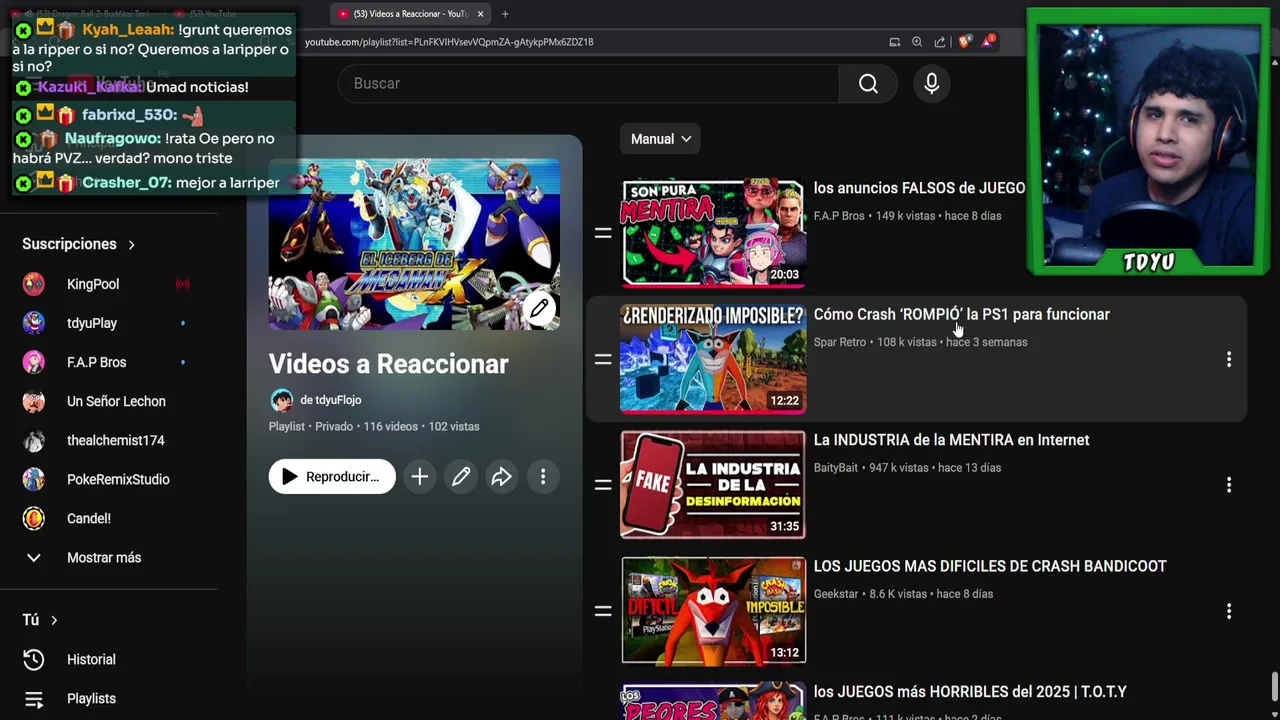Viewport: 1280px width, 720px height.
Task: Open the tdyuFlojo channel link
Action: tap(330, 400)
